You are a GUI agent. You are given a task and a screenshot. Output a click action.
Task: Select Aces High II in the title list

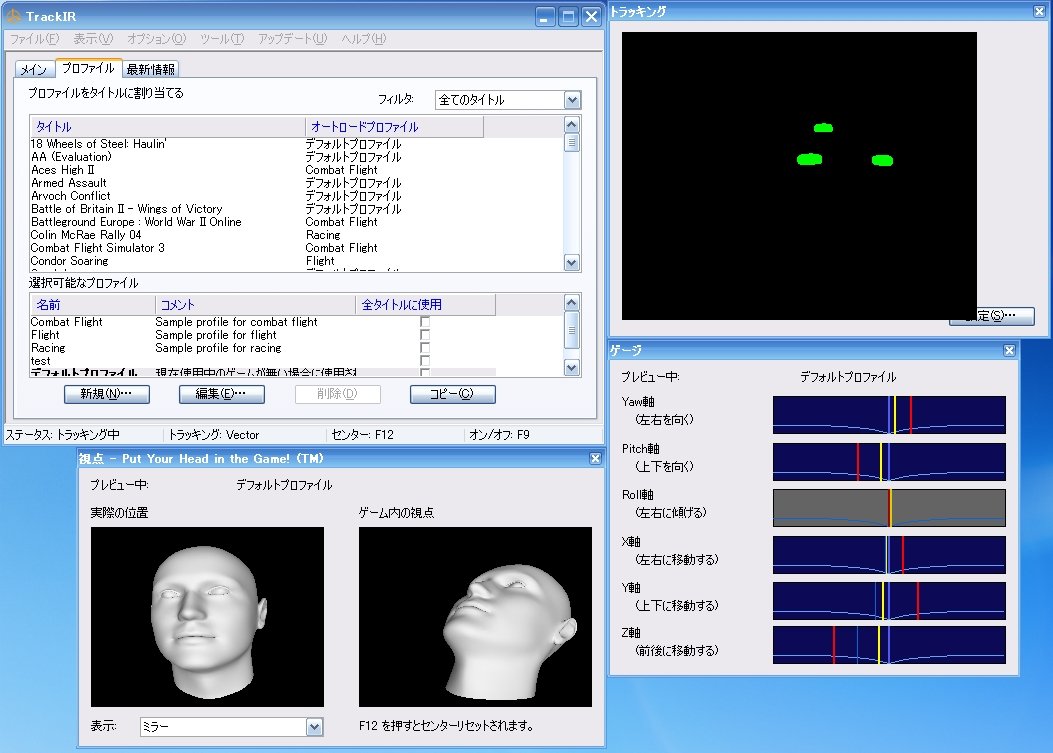click(x=62, y=170)
